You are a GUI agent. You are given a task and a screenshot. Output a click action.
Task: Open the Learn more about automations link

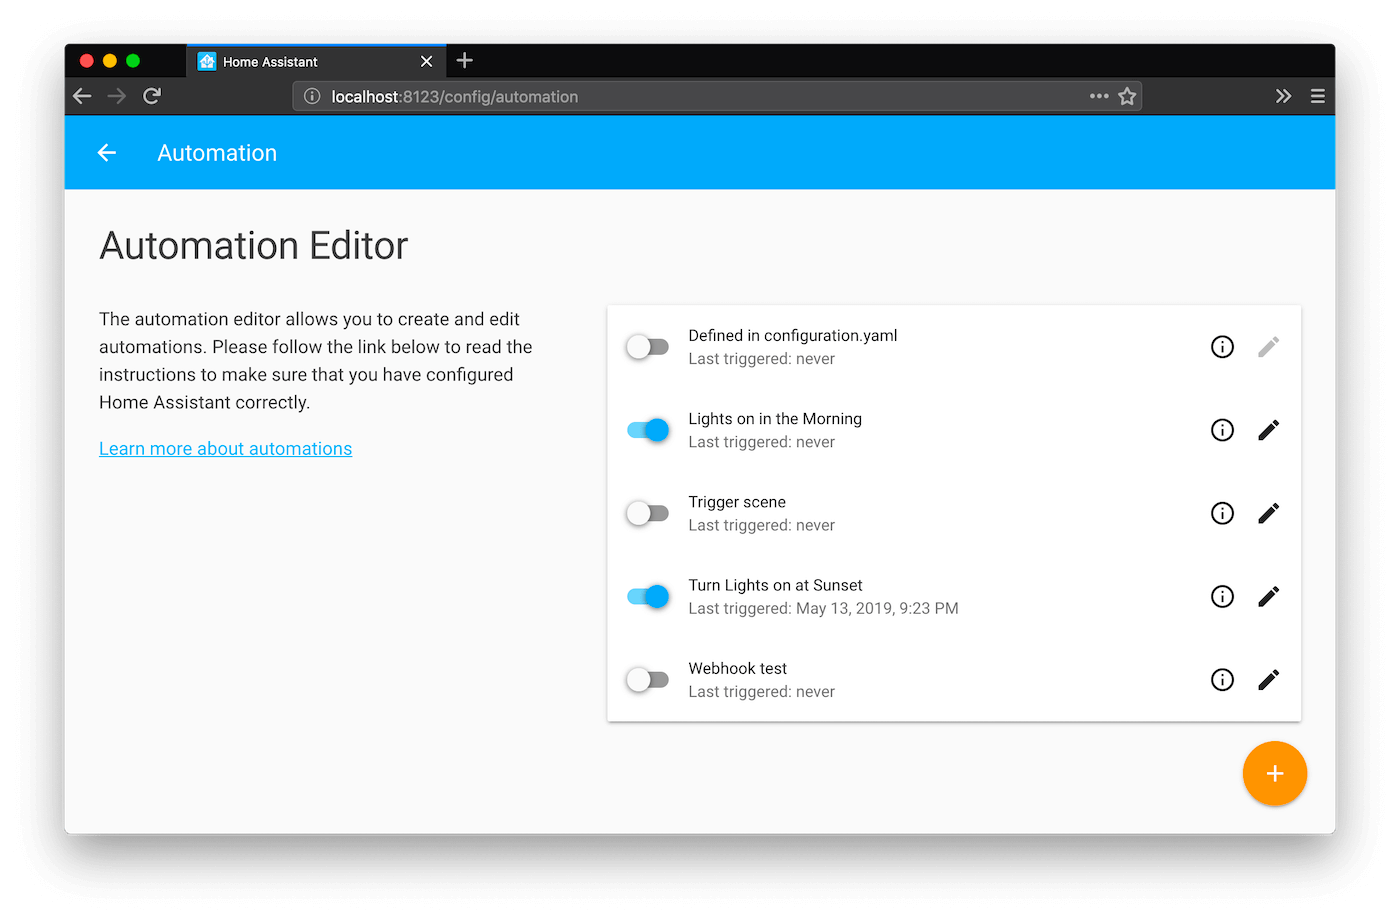tap(225, 448)
